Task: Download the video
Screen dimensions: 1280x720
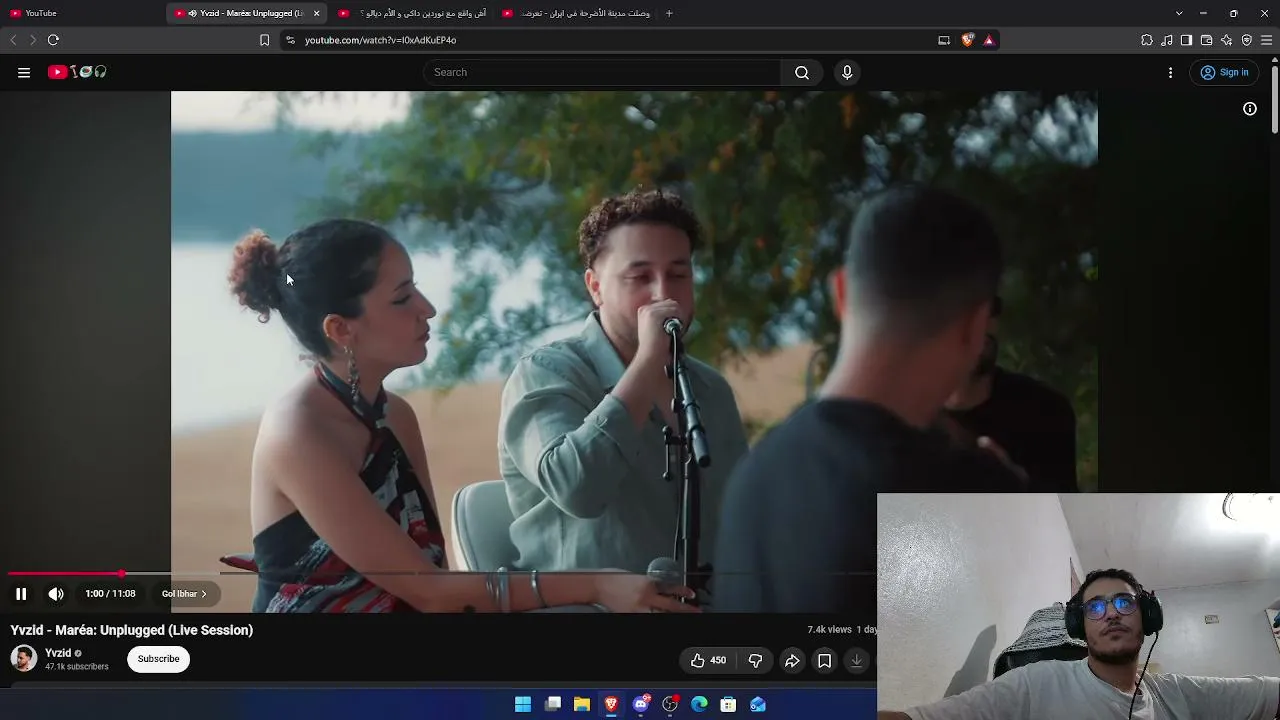Action: coord(856,660)
